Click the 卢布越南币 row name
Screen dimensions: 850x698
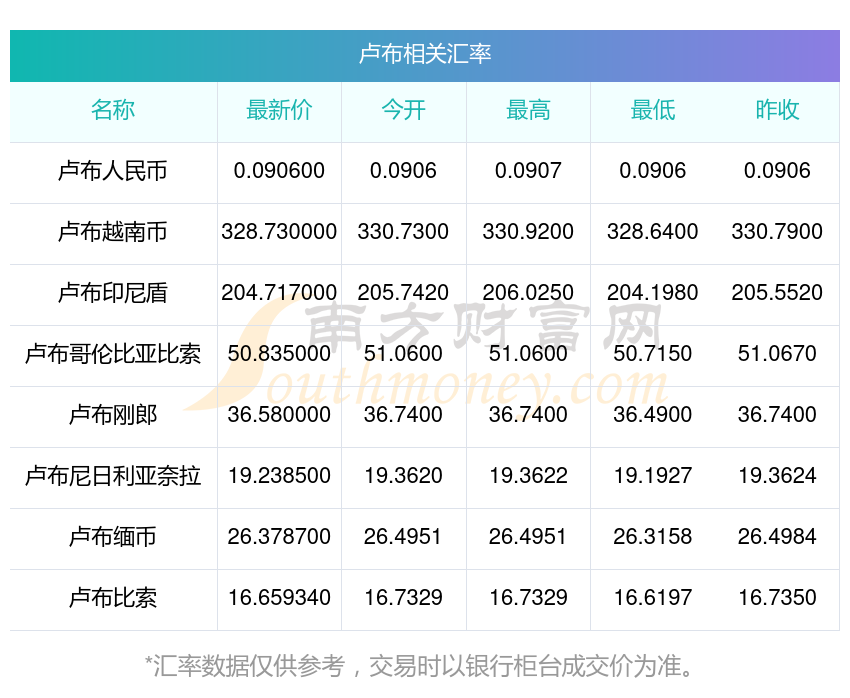pyautogui.click(x=113, y=232)
